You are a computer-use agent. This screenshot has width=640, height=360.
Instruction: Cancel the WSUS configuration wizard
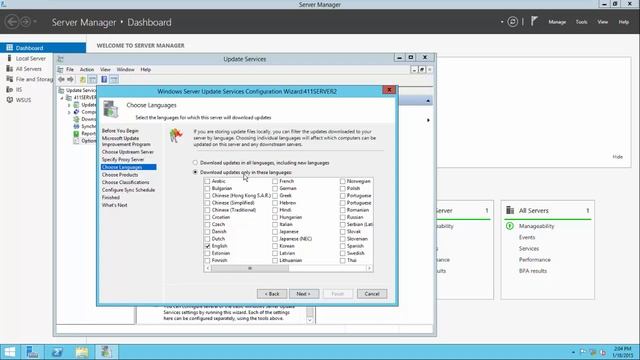pos(372,294)
